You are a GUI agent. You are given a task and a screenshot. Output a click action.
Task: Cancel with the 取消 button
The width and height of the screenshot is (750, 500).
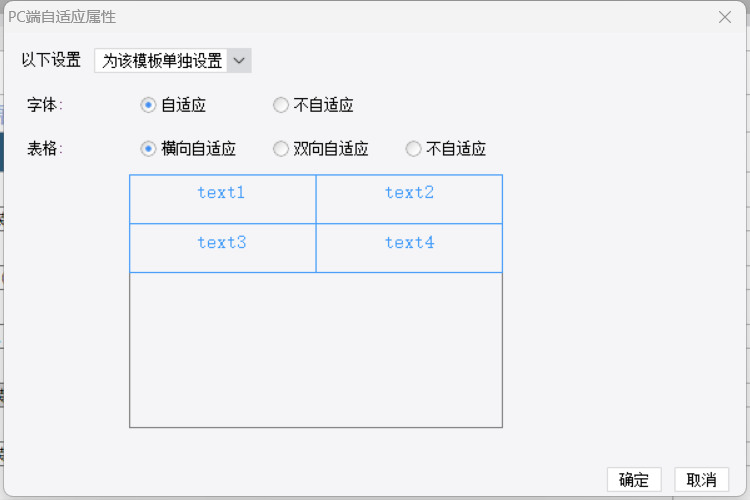[x=701, y=479]
